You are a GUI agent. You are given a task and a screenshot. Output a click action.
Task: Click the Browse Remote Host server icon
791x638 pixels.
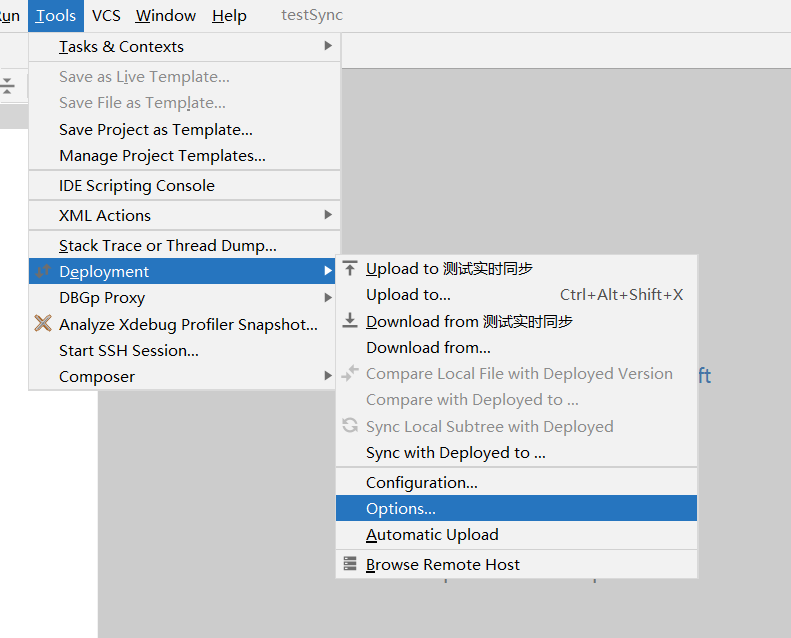[x=350, y=564]
